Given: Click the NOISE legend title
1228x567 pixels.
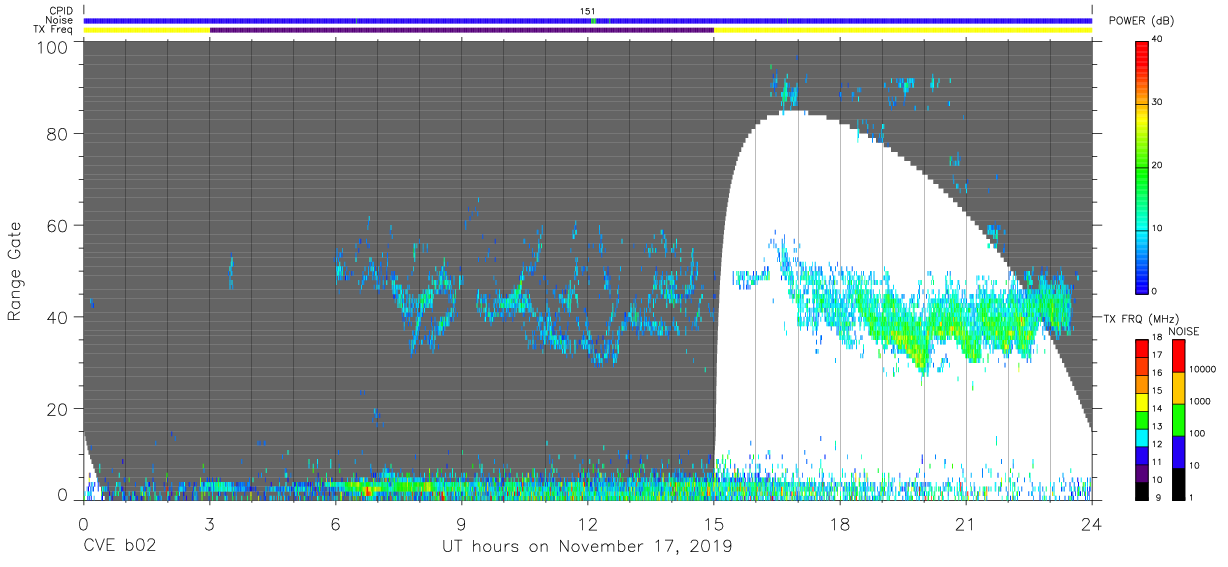Looking at the screenshot, I should click(1184, 331).
